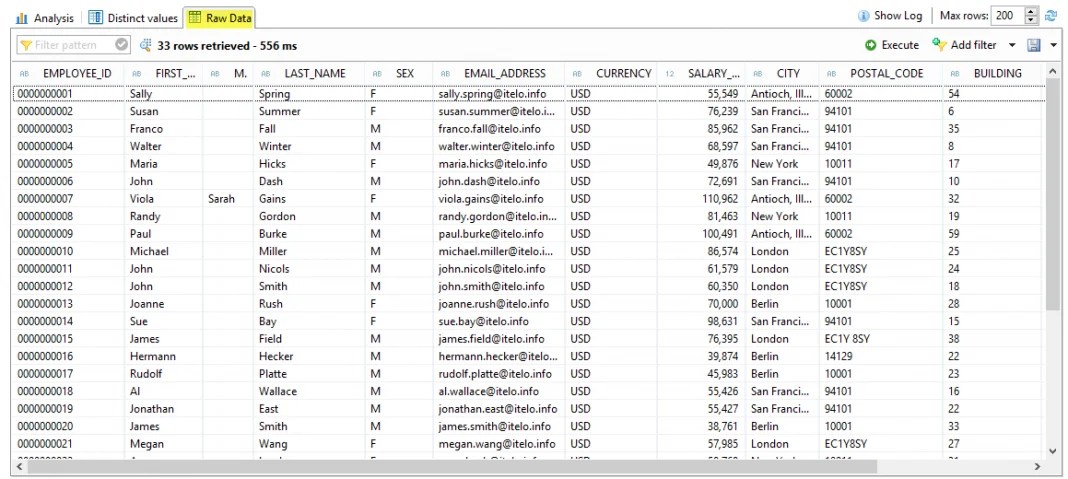The width and height of the screenshot is (1068, 479).
Task: Click the last name Wallace
Action: tap(278, 392)
